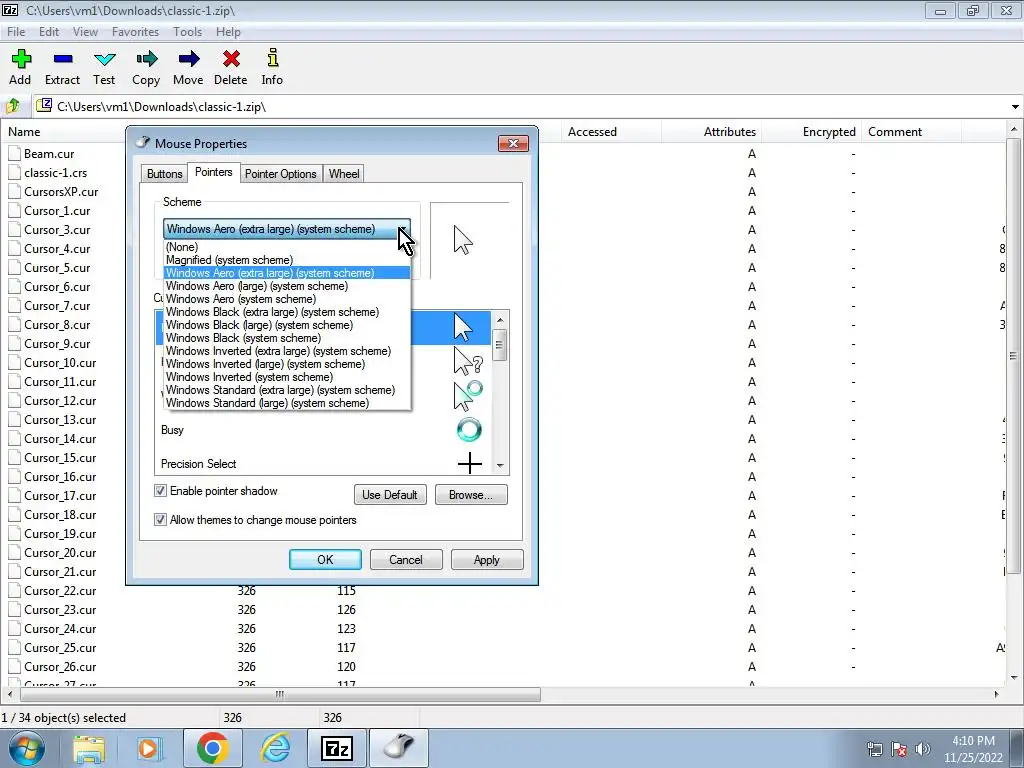Collapse the Scheme combo box dropdown arrow
Image resolution: width=1024 pixels, height=768 pixels.
coord(403,229)
